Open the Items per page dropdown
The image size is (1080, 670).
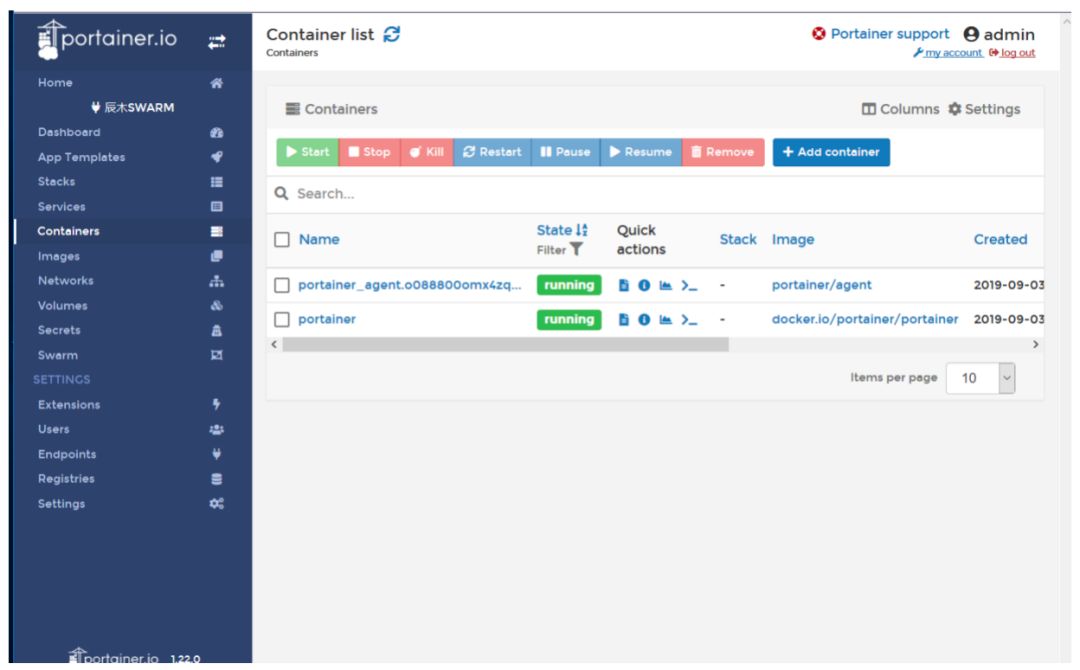(x=980, y=378)
